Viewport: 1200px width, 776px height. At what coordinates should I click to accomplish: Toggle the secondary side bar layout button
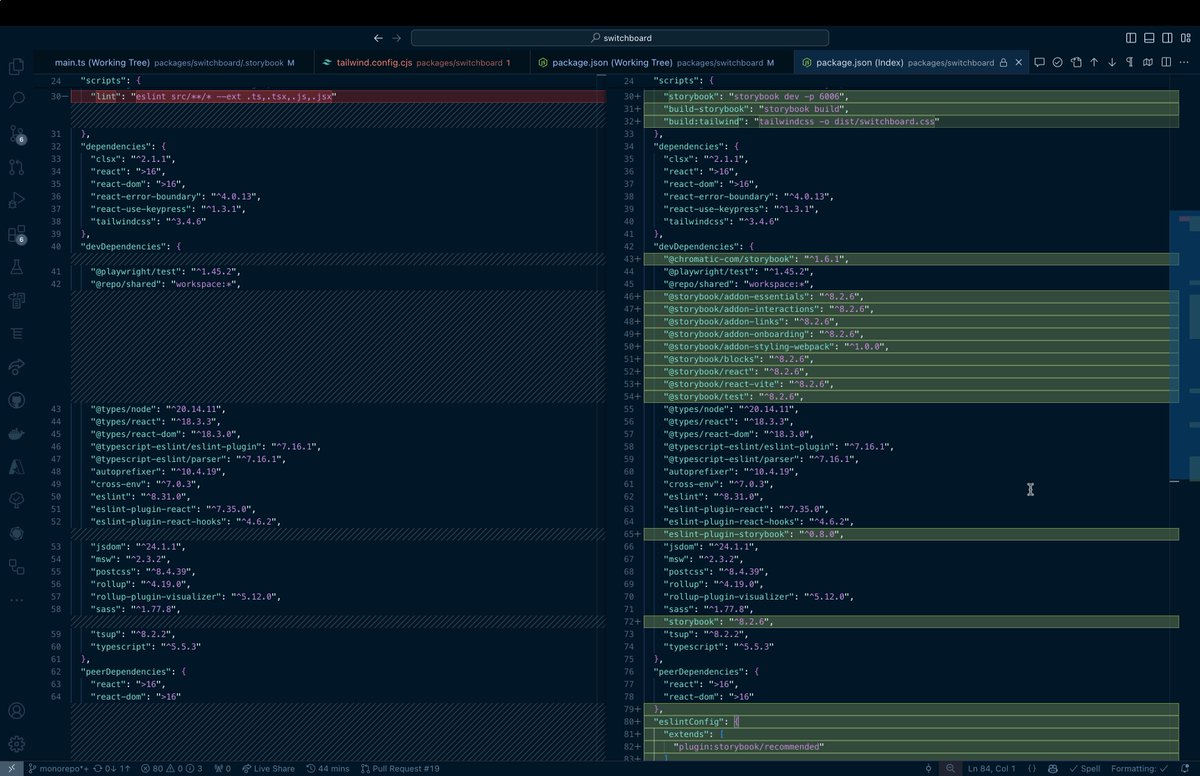(x=1167, y=38)
